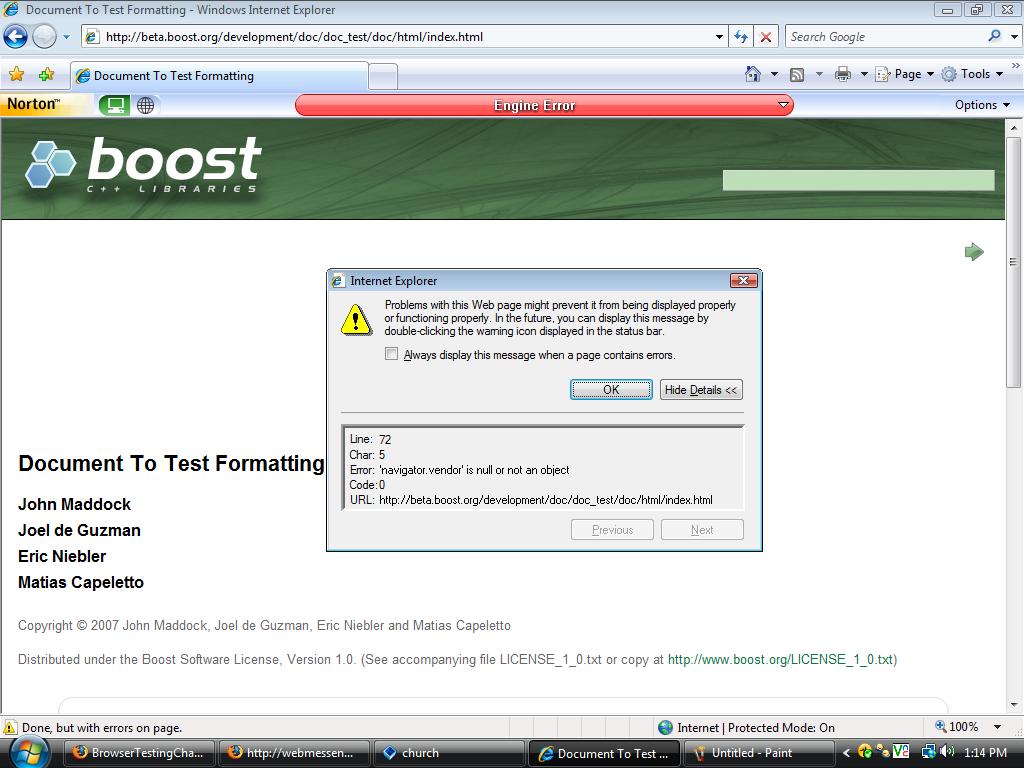Switch to webmessen... Firefox taskbar item
This screenshot has width=1024, height=768.
coord(294,753)
